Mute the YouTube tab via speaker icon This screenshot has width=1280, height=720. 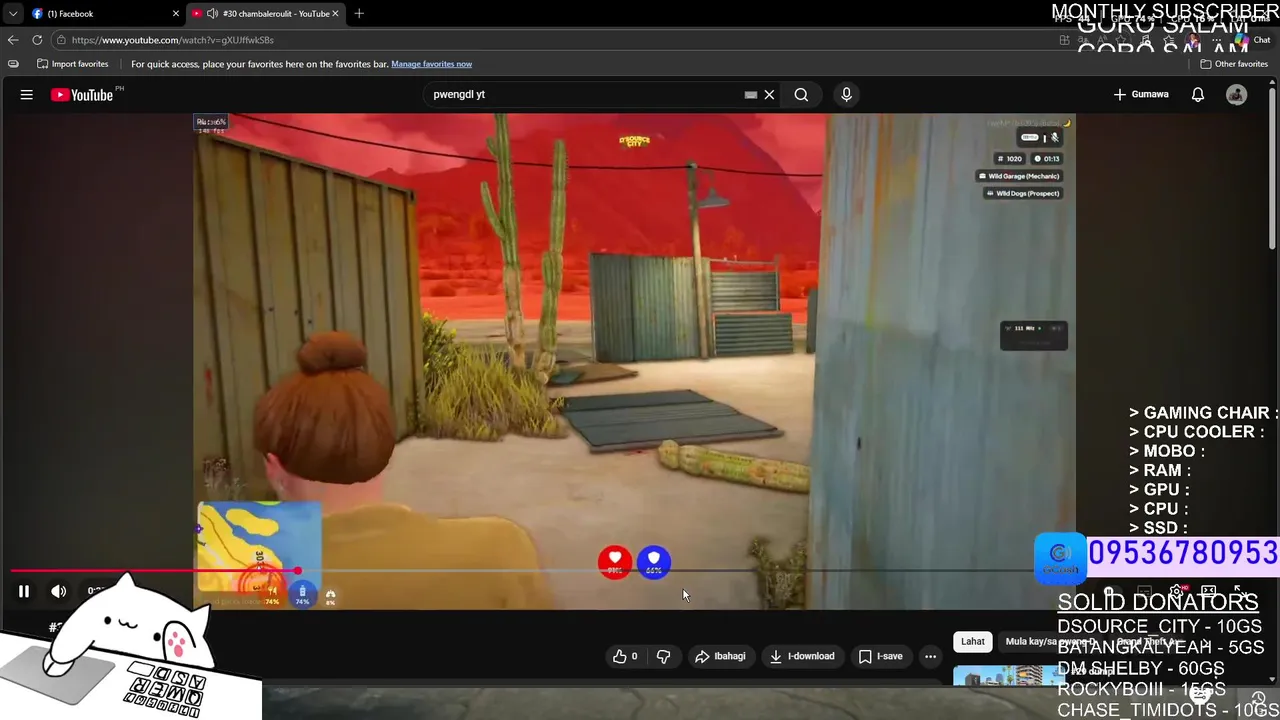click(x=212, y=14)
